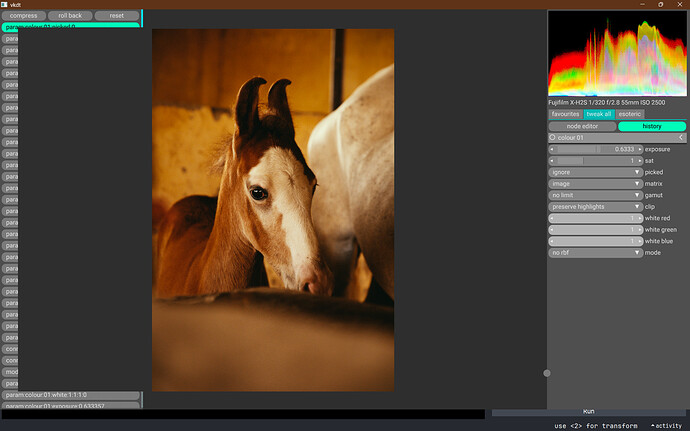Open the picked dropdown set to ignore
The width and height of the screenshot is (690, 431).
click(x=595, y=172)
